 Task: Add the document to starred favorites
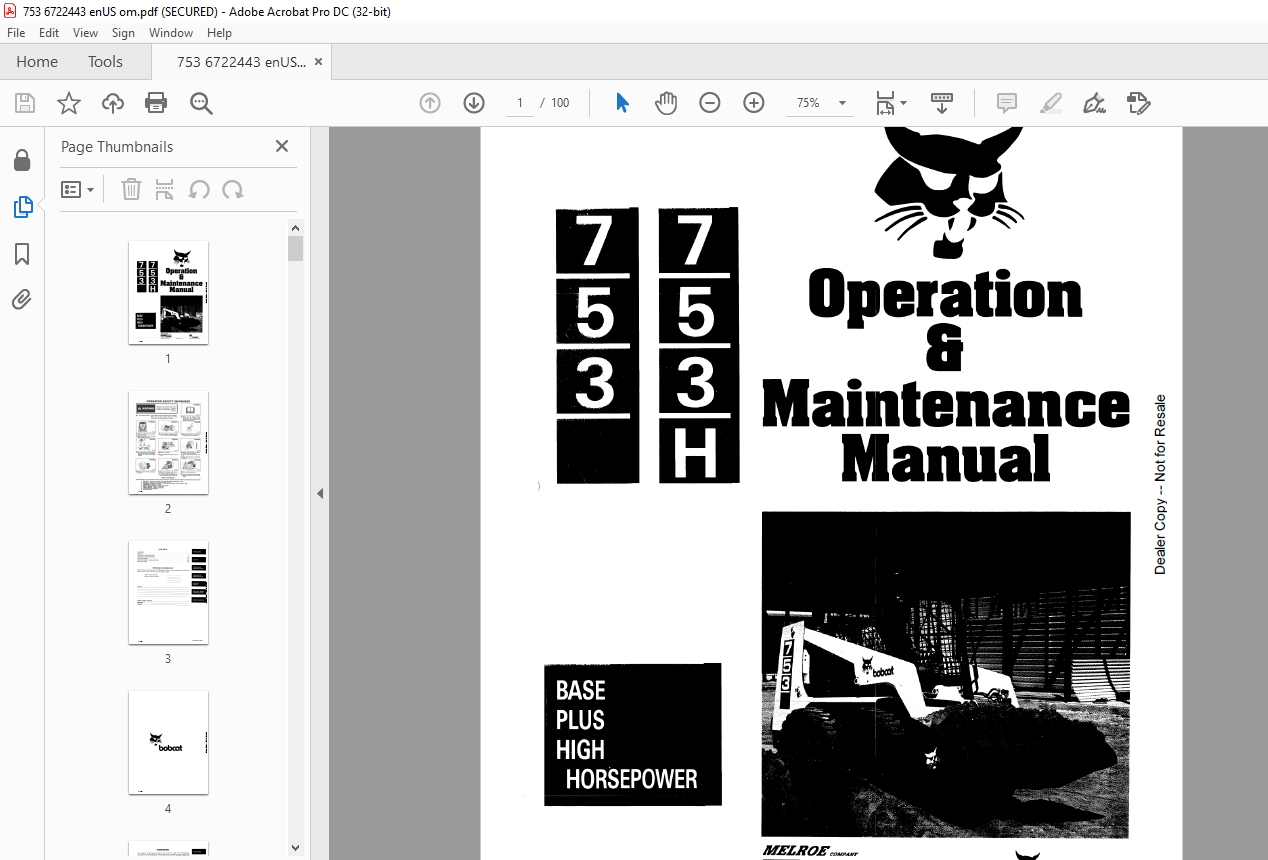click(x=69, y=103)
